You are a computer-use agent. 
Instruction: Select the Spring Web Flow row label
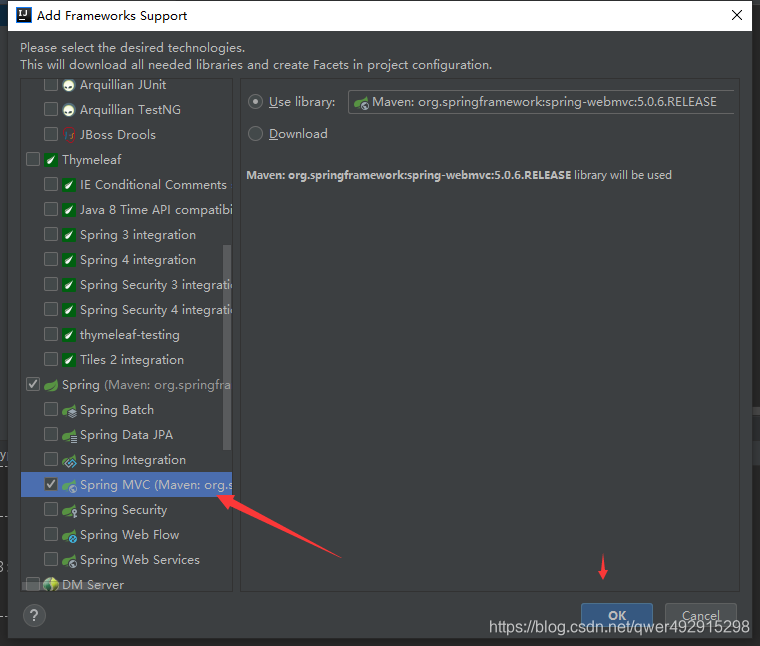pyautogui.click(x=129, y=535)
